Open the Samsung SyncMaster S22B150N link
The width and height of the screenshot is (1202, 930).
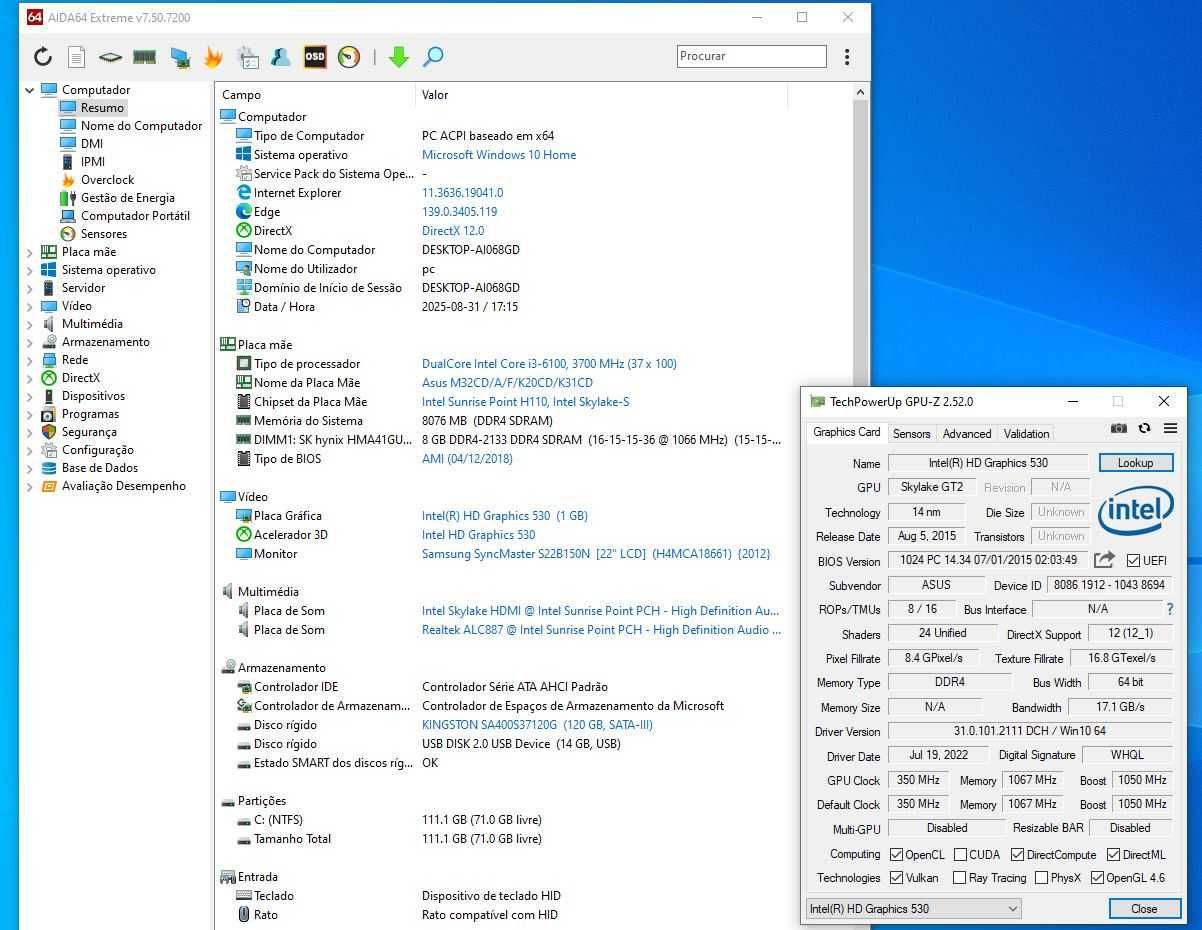(596, 554)
